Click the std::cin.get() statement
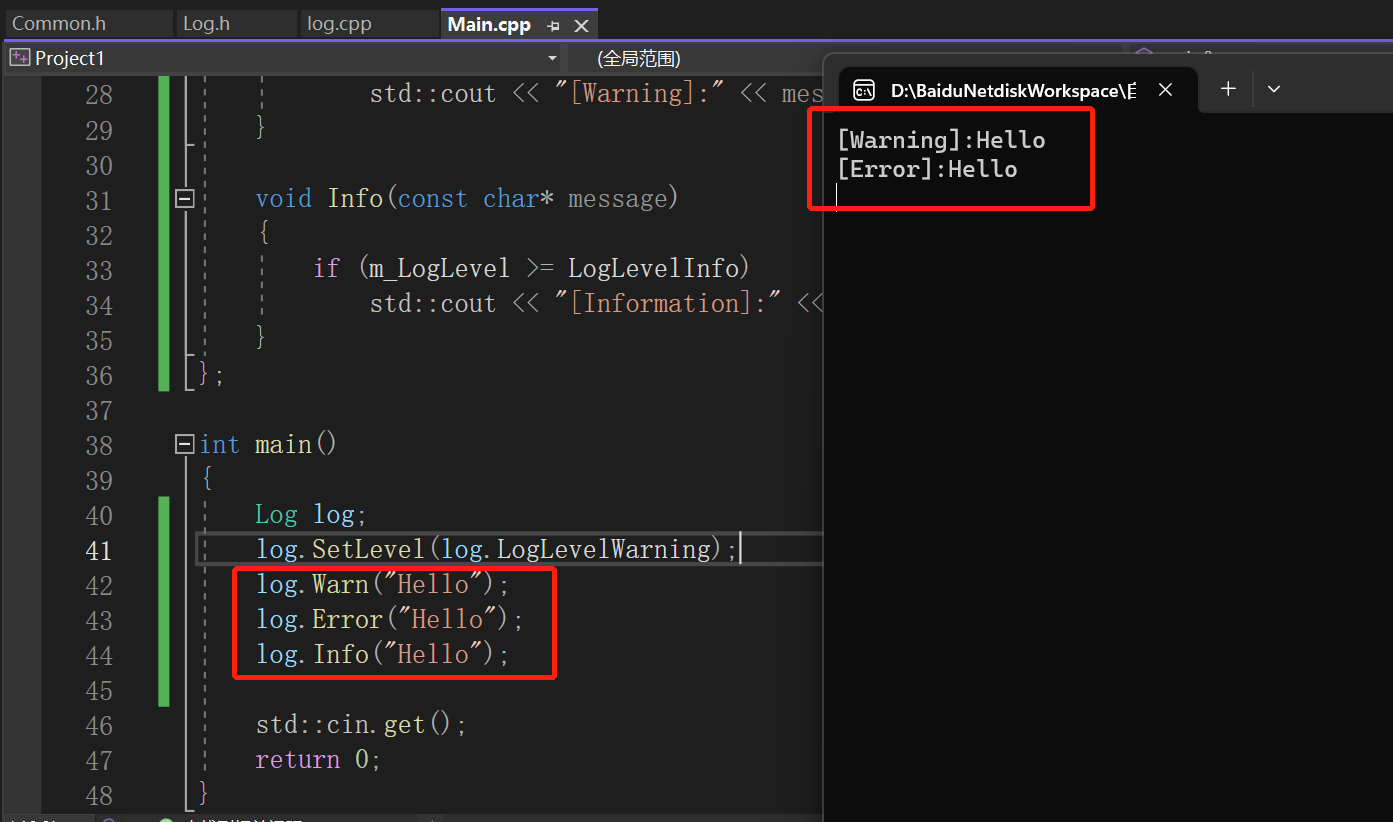 (361, 724)
